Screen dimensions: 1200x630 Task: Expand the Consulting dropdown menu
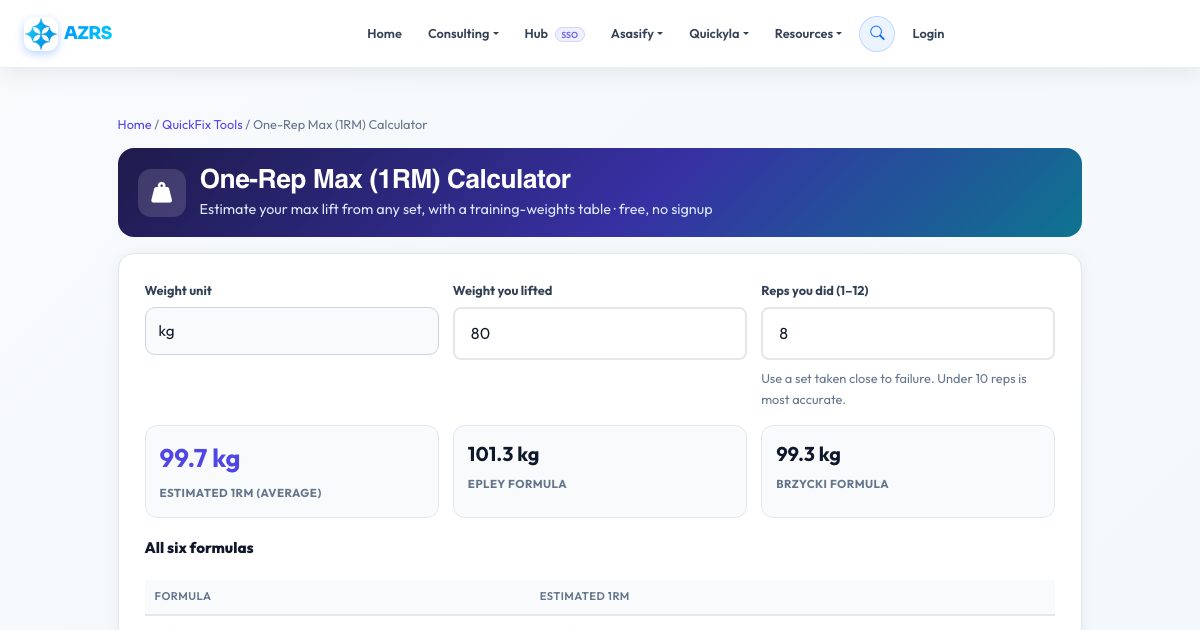tap(463, 34)
